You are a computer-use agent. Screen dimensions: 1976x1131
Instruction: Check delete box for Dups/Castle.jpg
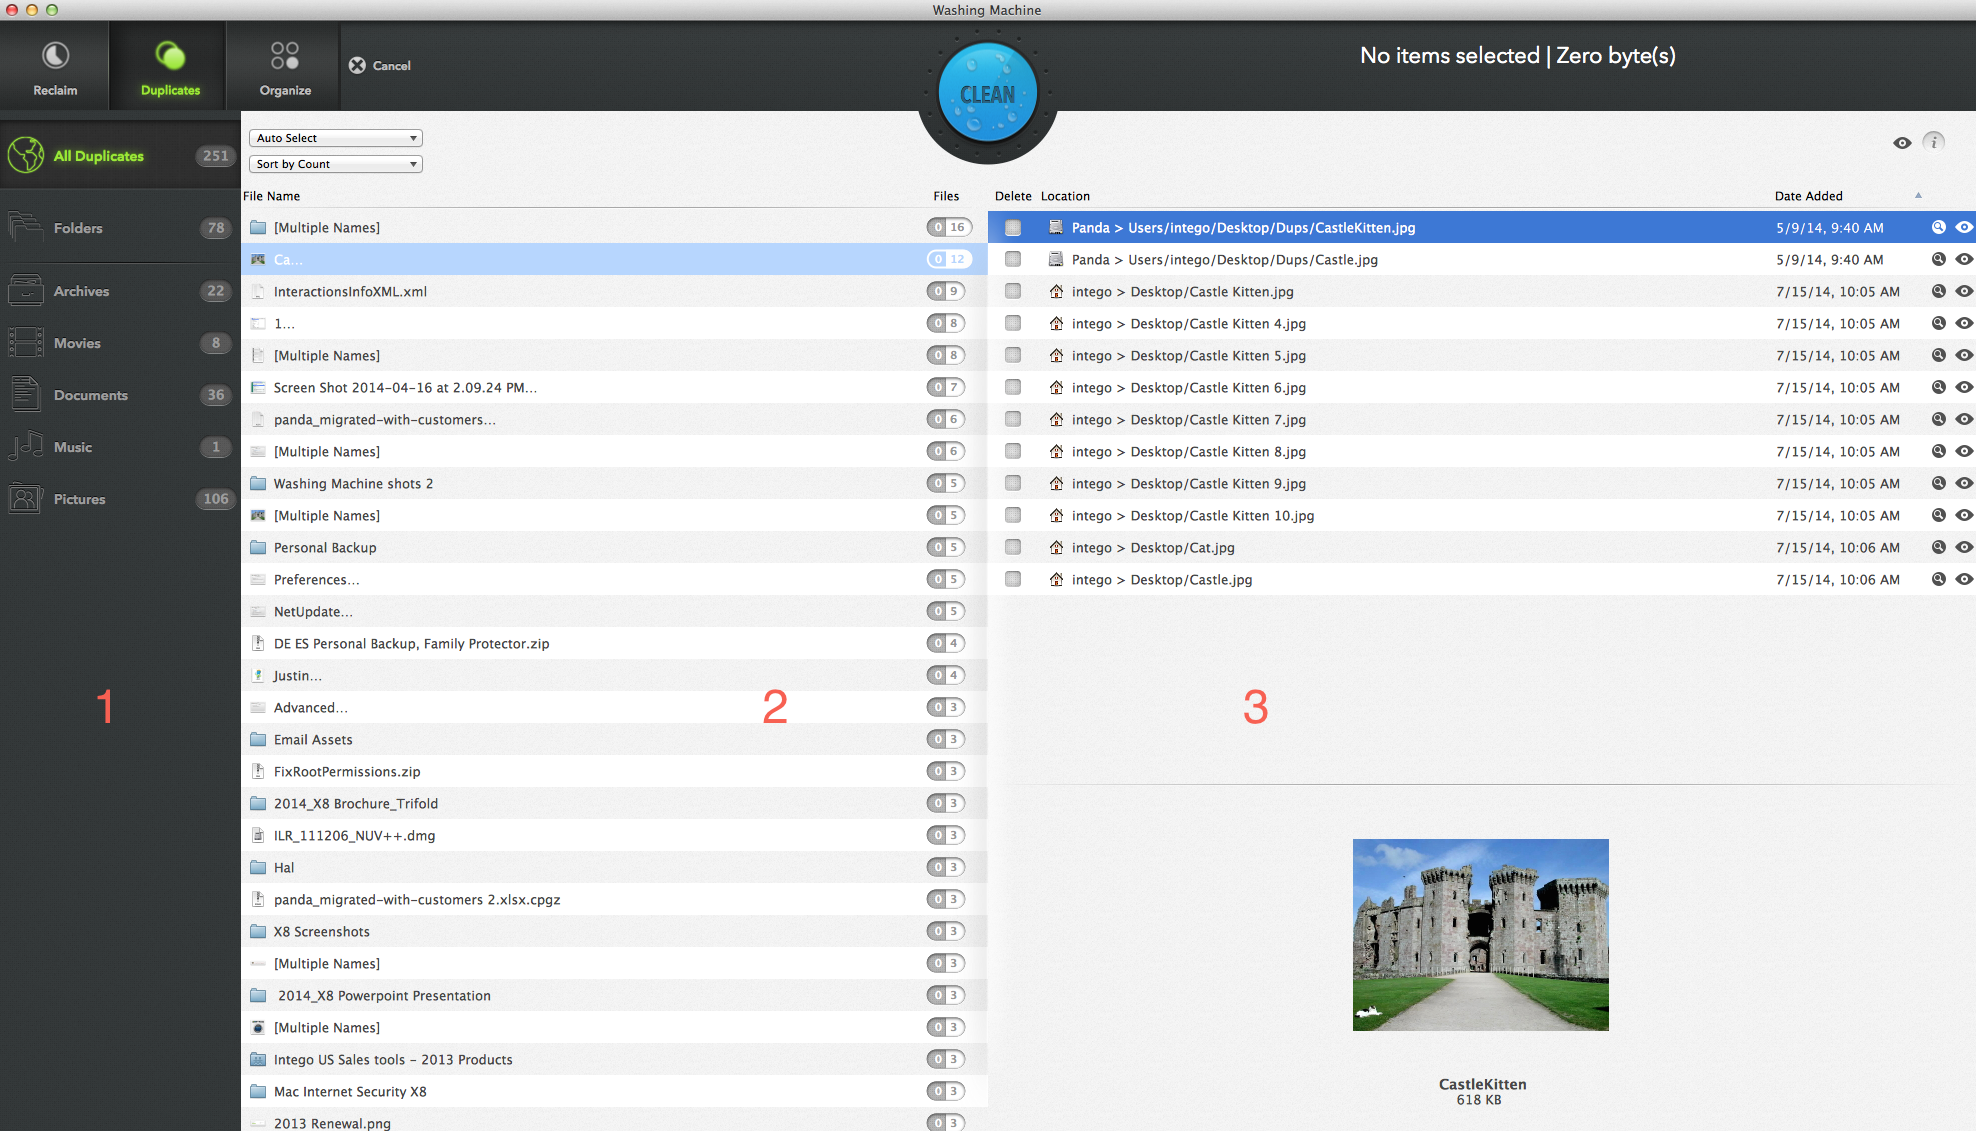pos(1013,260)
